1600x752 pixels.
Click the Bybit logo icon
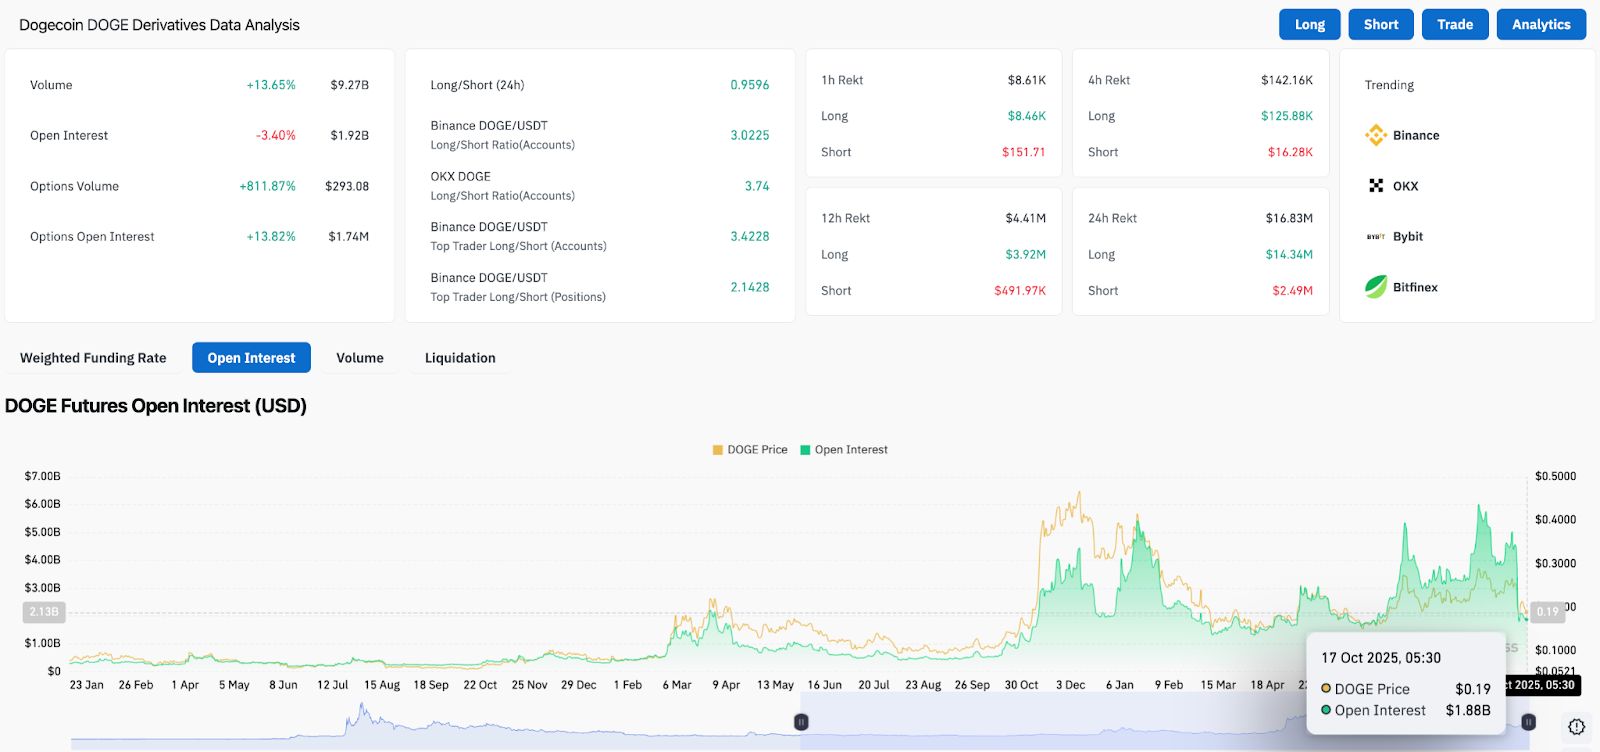1376,237
